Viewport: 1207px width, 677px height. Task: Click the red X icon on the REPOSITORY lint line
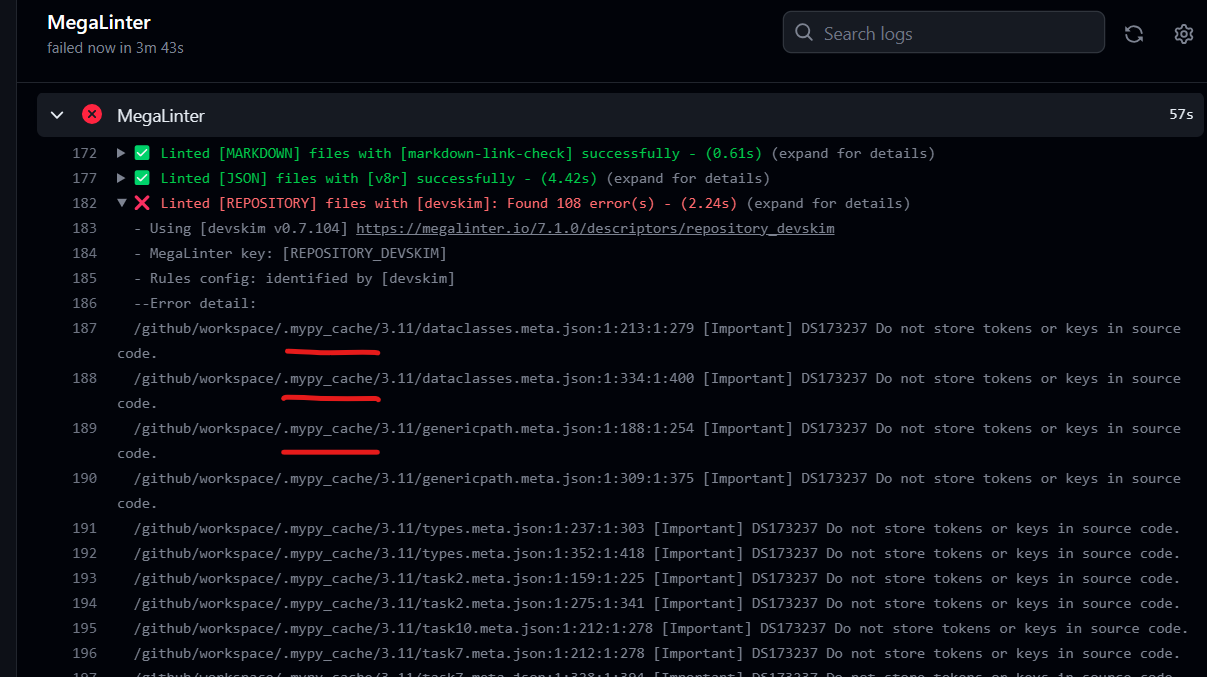click(x=142, y=202)
